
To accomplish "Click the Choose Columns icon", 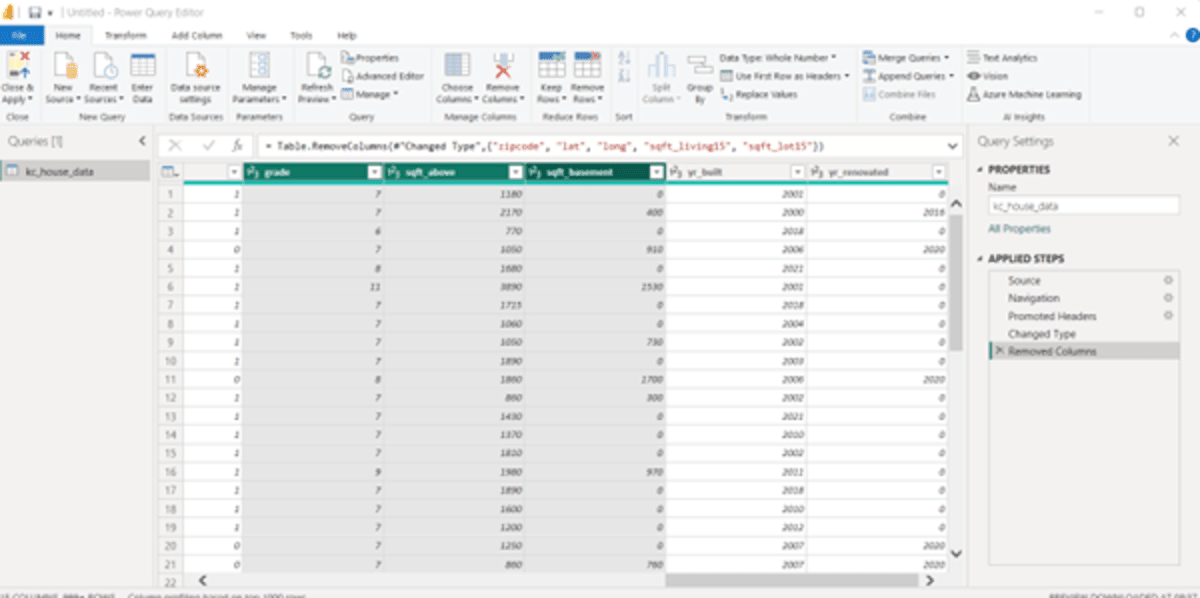I will point(458,66).
